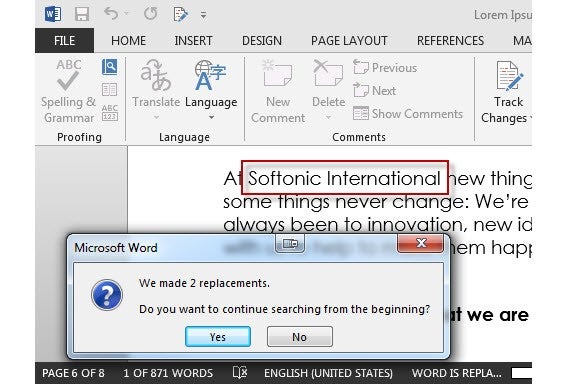Click the Microsoft Word dialog title
Screen dimensions: 568x384
116,248
